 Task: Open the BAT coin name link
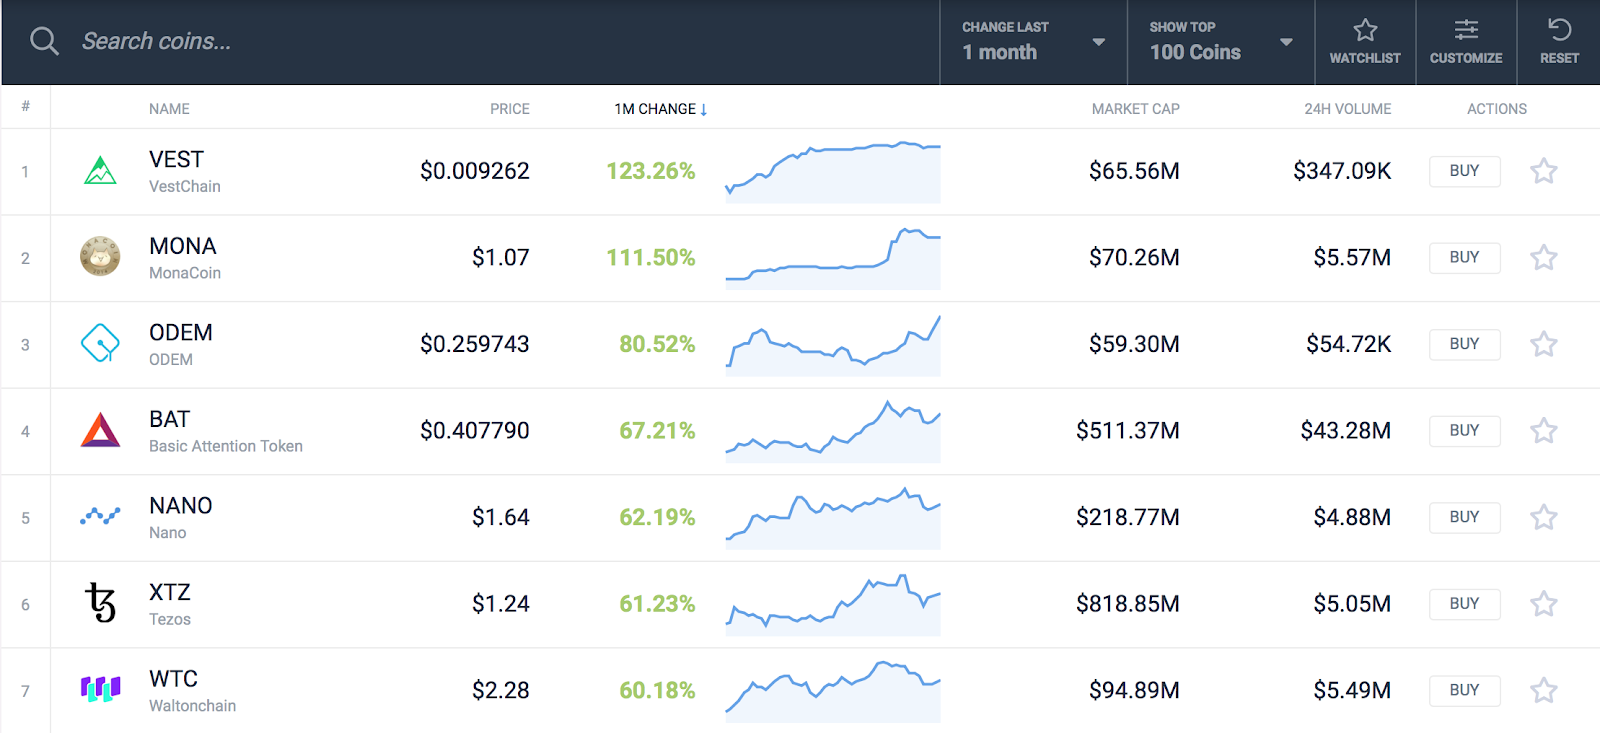[x=169, y=419]
